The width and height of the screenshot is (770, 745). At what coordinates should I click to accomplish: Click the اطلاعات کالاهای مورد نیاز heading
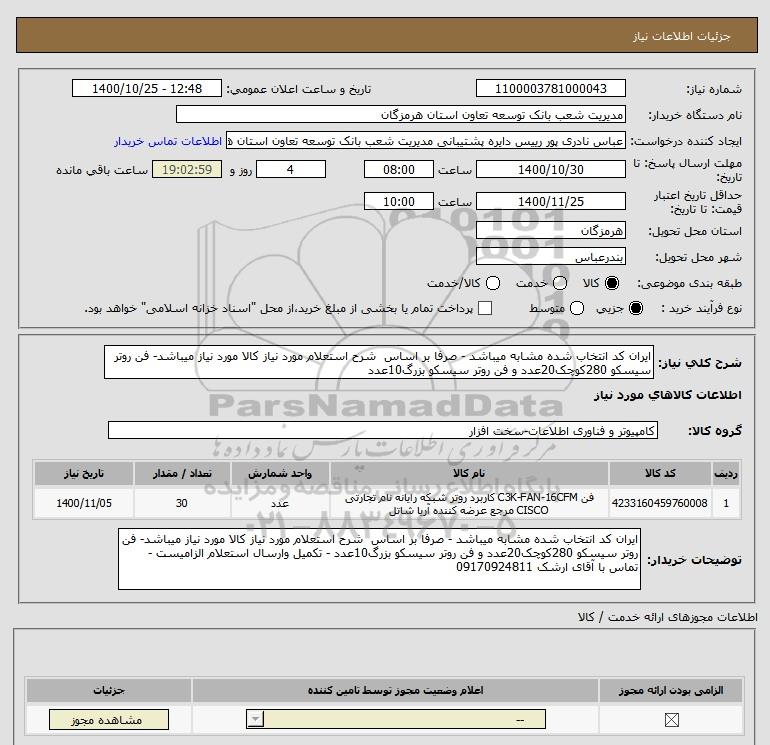point(668,395)
